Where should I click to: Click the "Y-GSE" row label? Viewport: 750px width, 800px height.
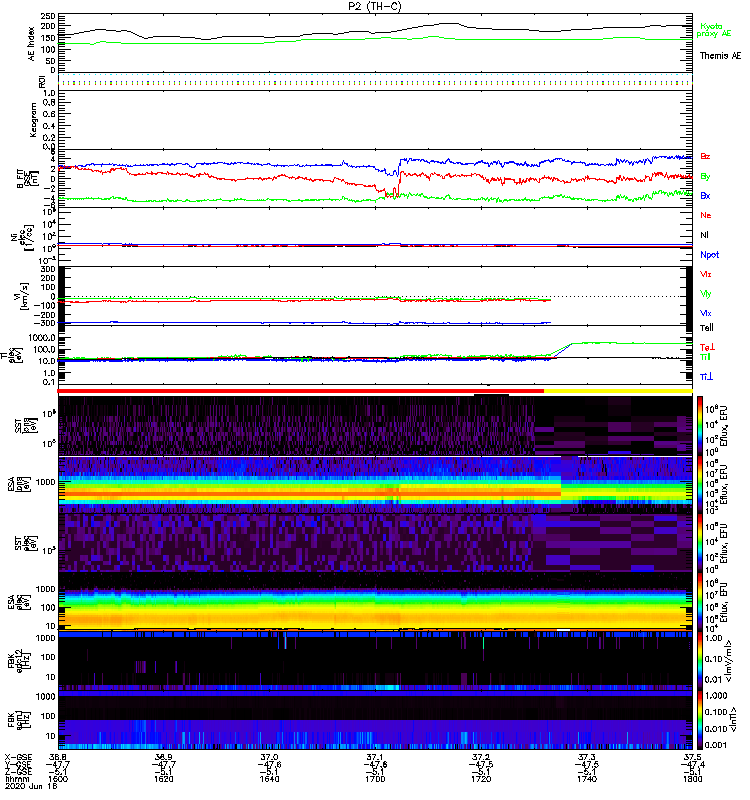point(19,764)
